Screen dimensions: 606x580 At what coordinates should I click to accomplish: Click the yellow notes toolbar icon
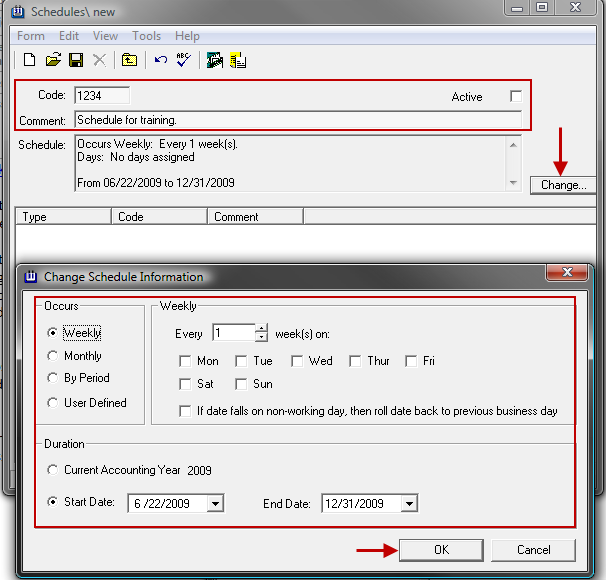(238, 61)
